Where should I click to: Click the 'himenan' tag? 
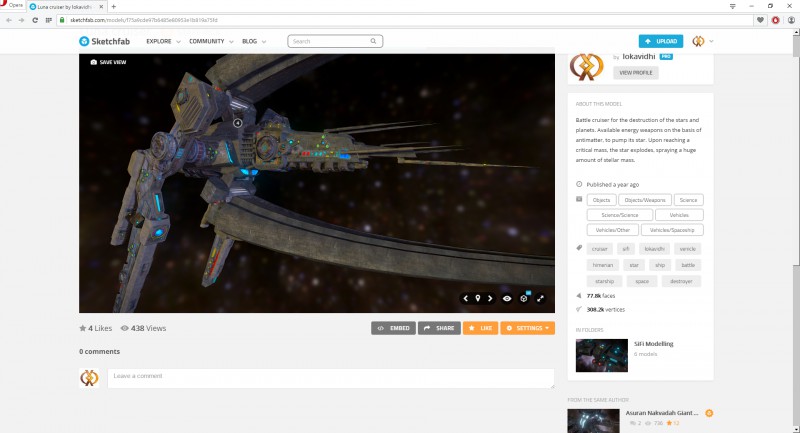[603, 265]
